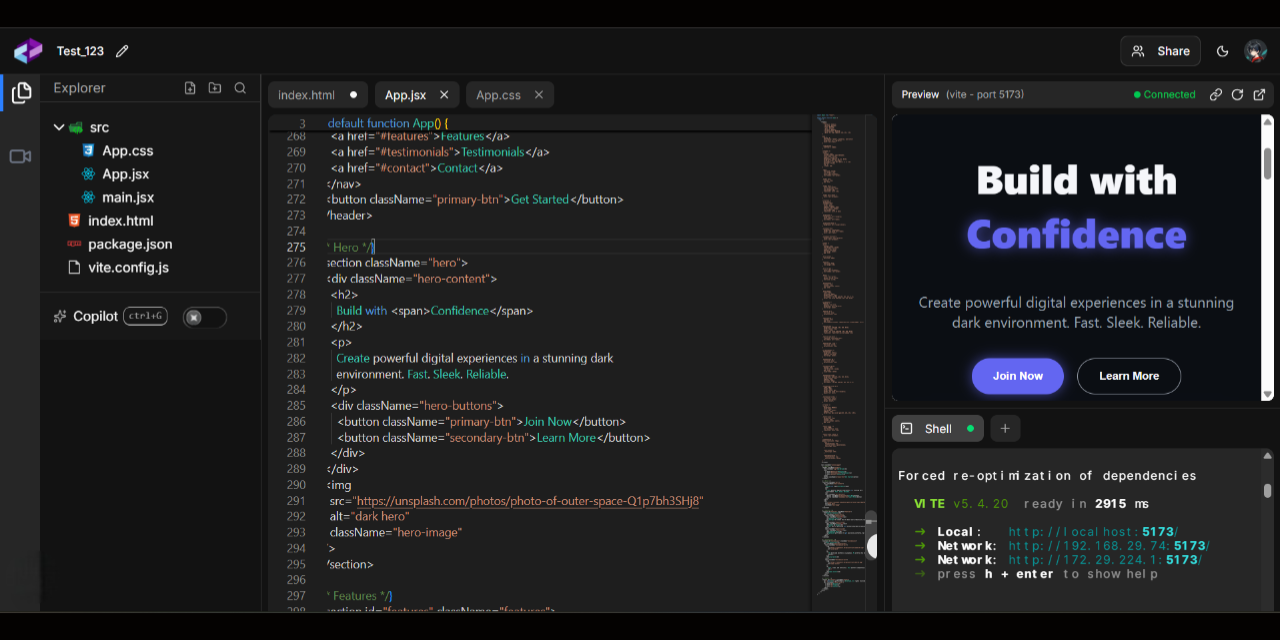Screen dimensions: 1280x640
Task: Create a new folder in Explorer
Action: tap(215, 88)
